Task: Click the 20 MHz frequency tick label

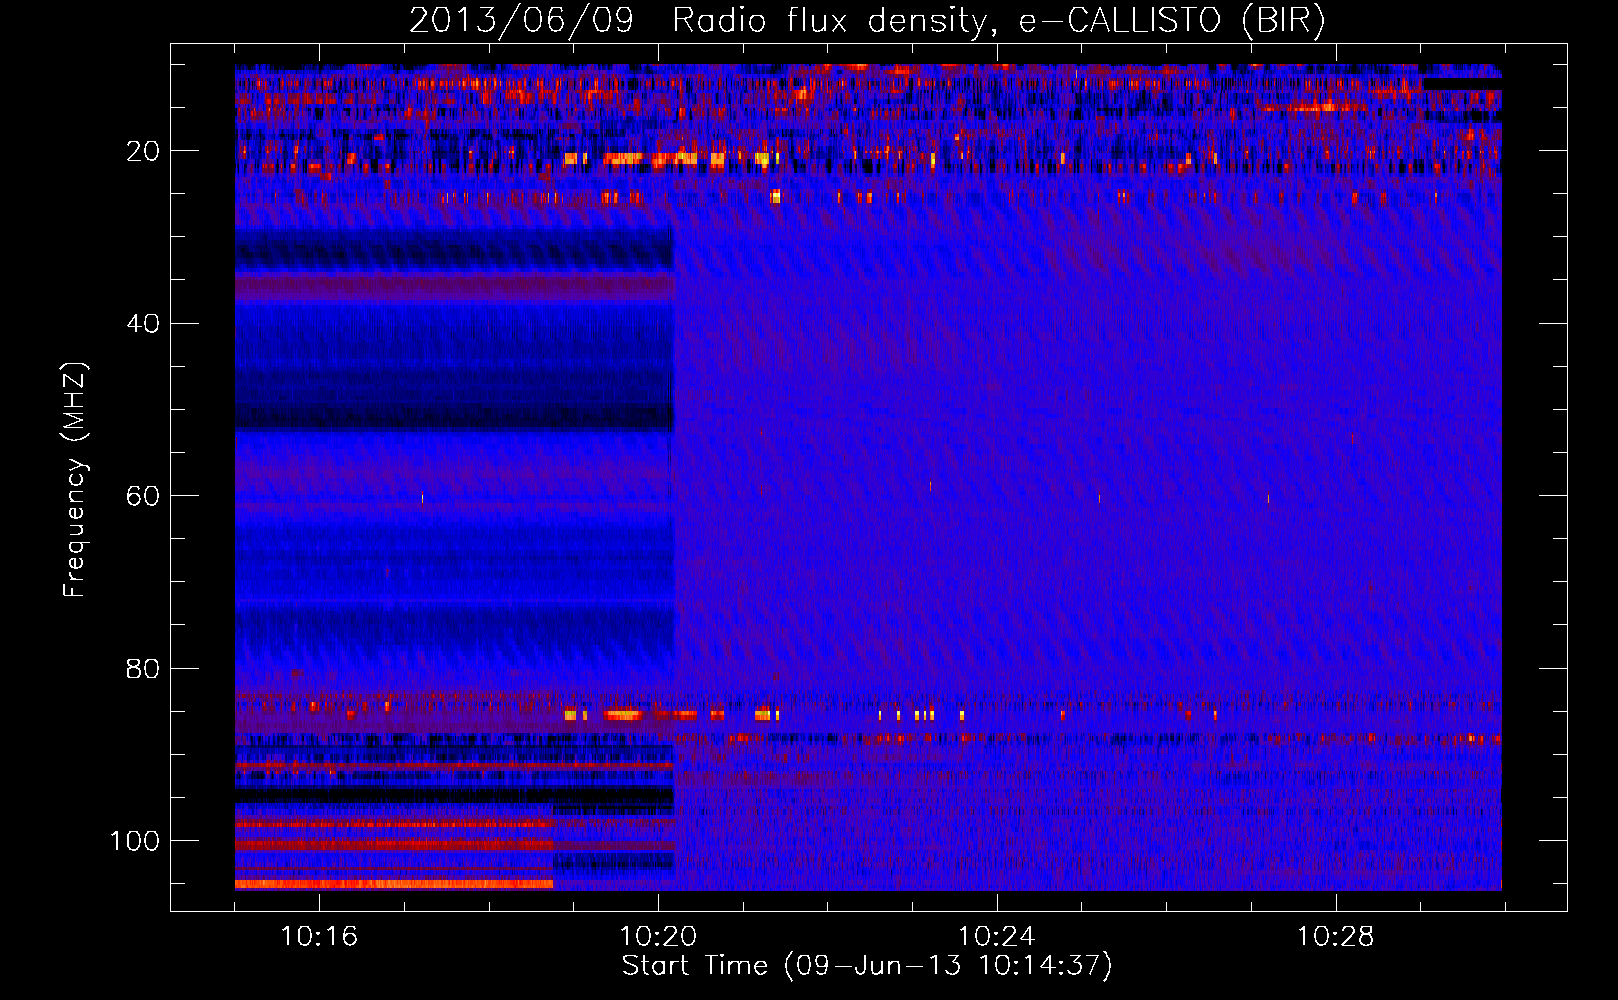Action: (143, 151)
